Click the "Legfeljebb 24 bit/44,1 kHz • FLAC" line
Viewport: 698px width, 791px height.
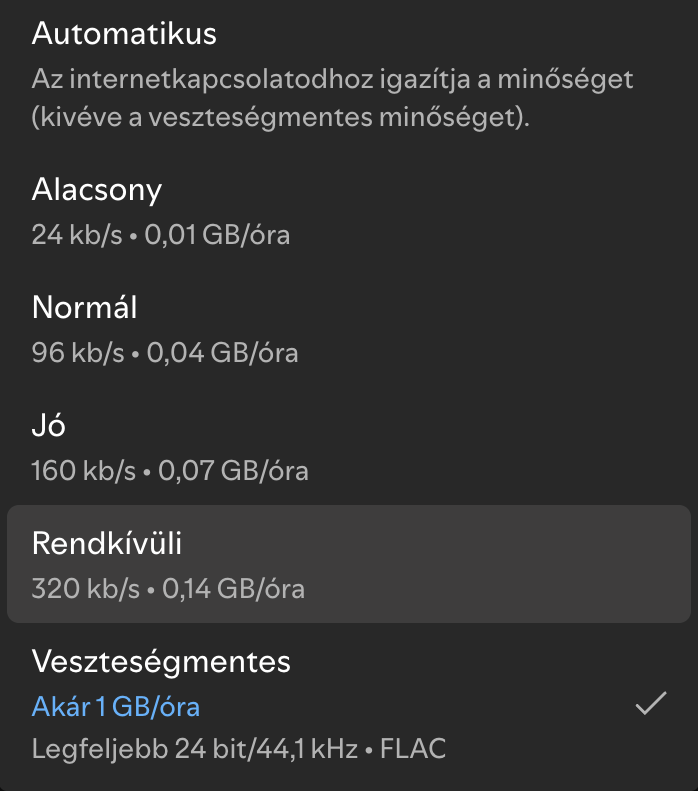coord(238,748)
